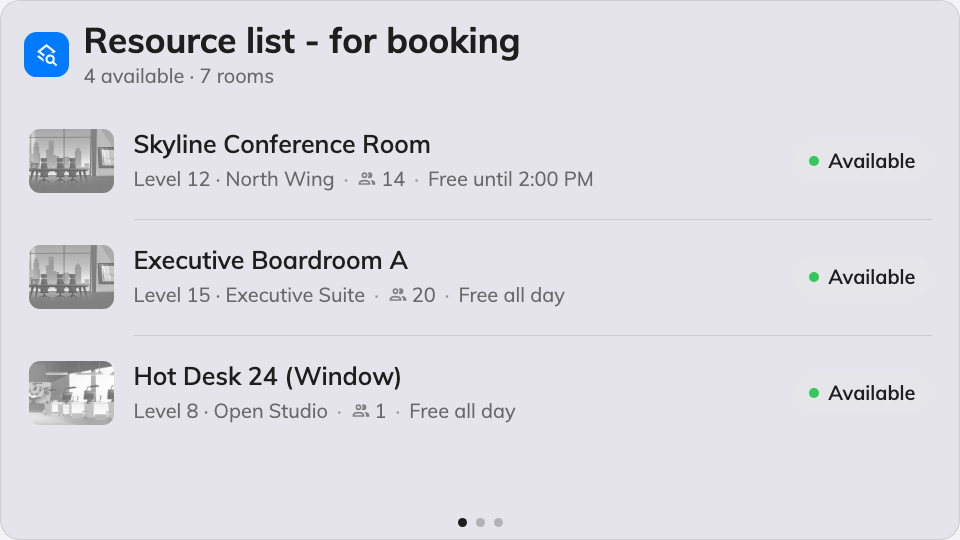Click Available badge for Executive Boardroom A
This screenshot has height=540, width=960.
[x=862, y=277]
